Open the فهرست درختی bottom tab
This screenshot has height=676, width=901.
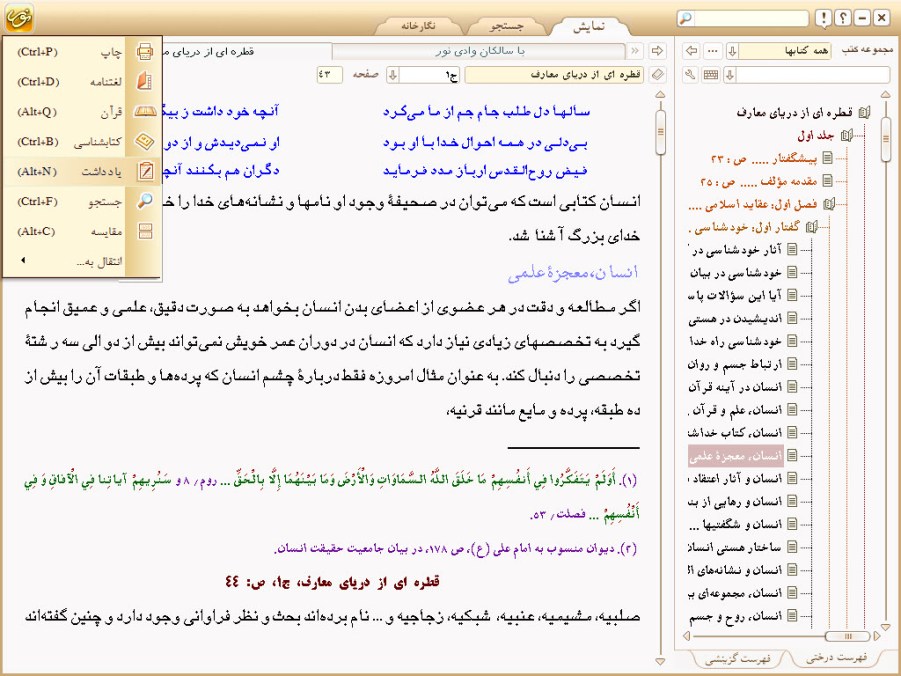836,658
